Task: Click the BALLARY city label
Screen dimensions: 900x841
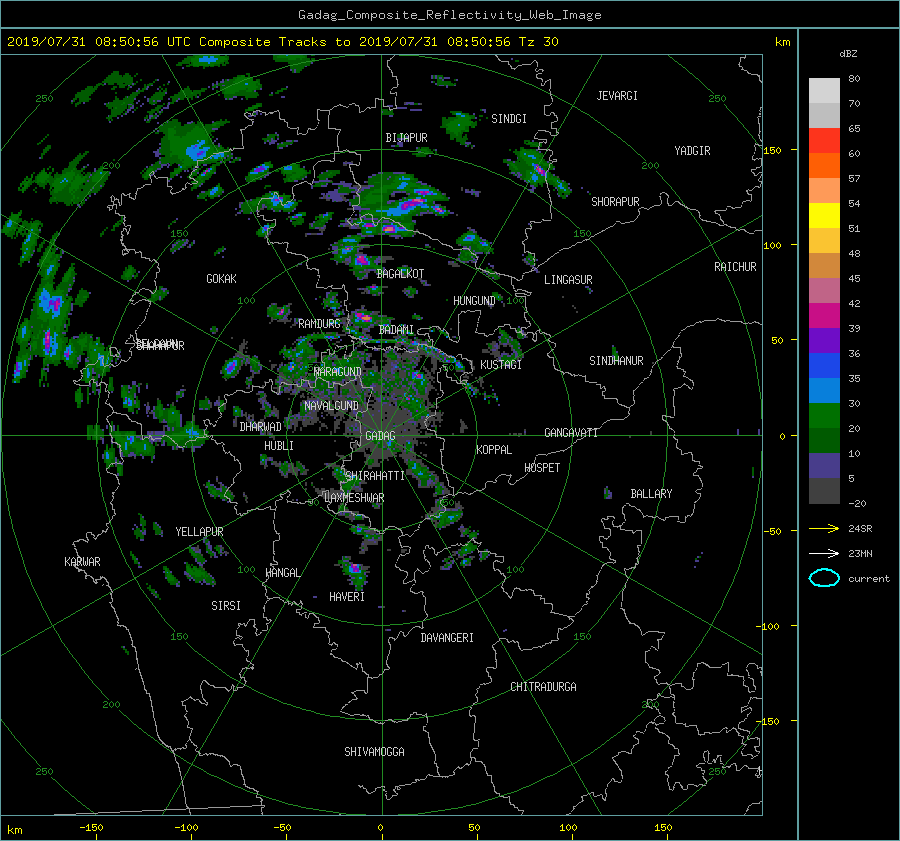Action: click(x=651, y=494)
